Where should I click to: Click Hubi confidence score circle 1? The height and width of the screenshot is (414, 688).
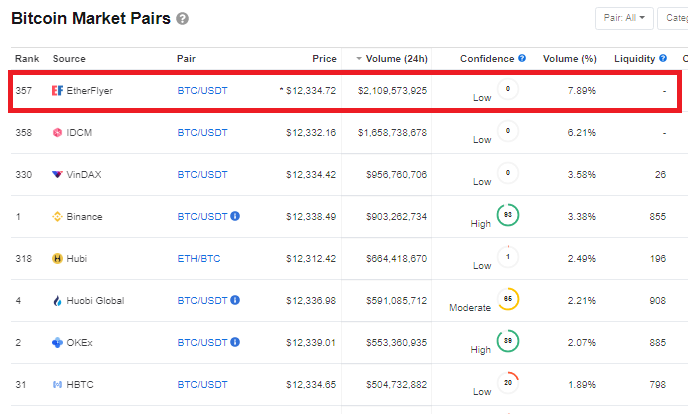tap(508, 257)
